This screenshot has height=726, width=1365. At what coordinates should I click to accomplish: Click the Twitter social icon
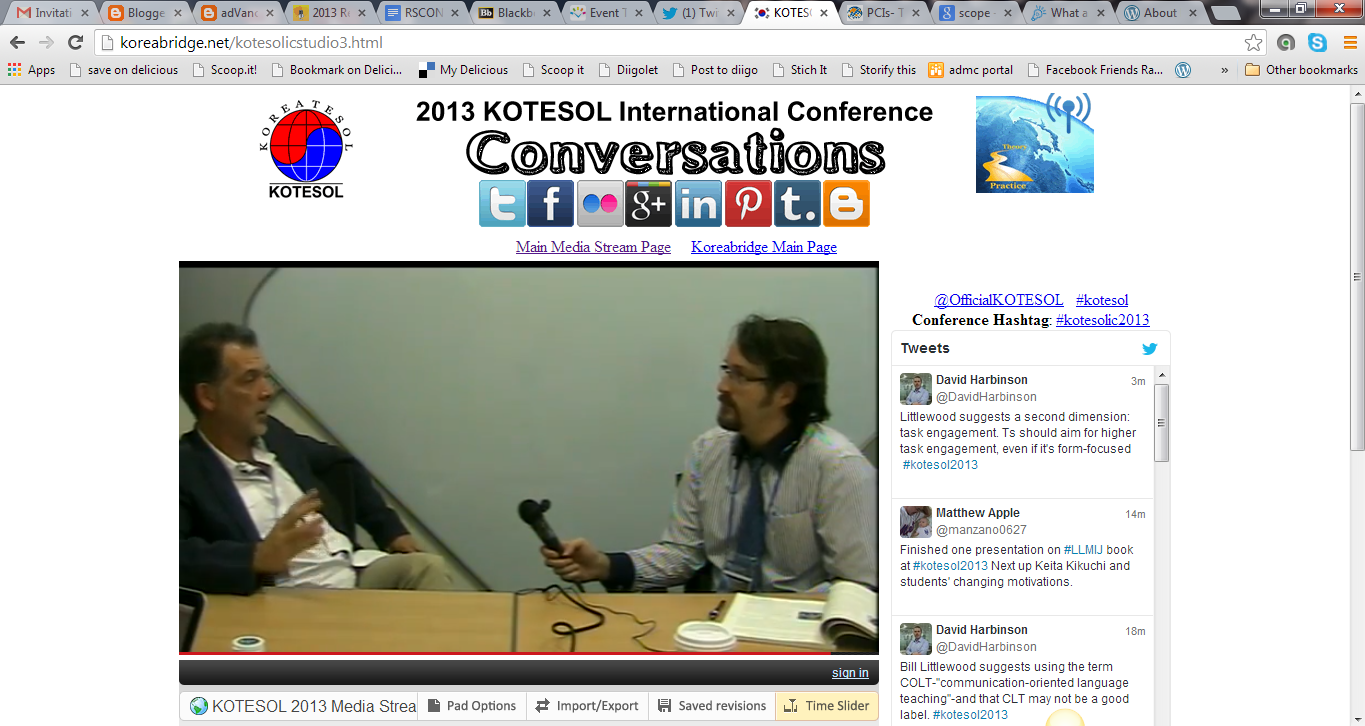coord(502,204)
